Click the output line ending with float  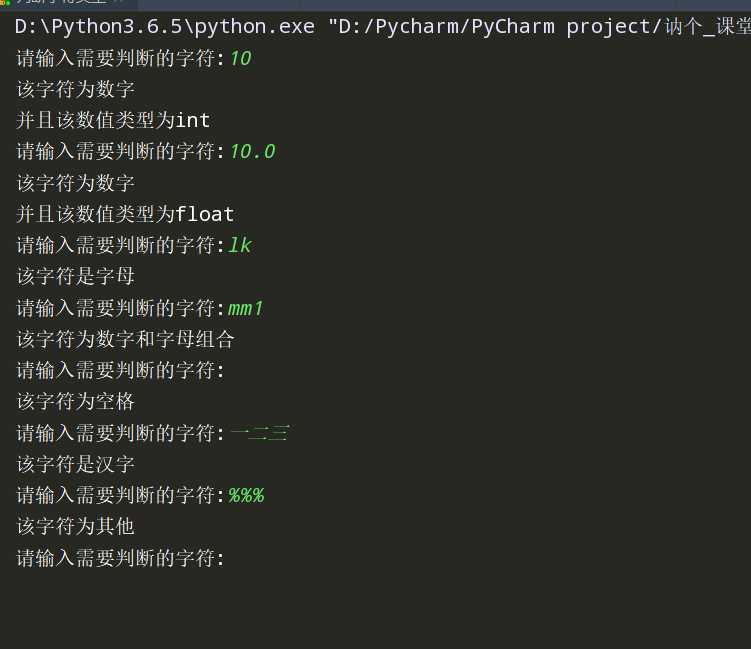pyautogui.click(x=125, y=214)
